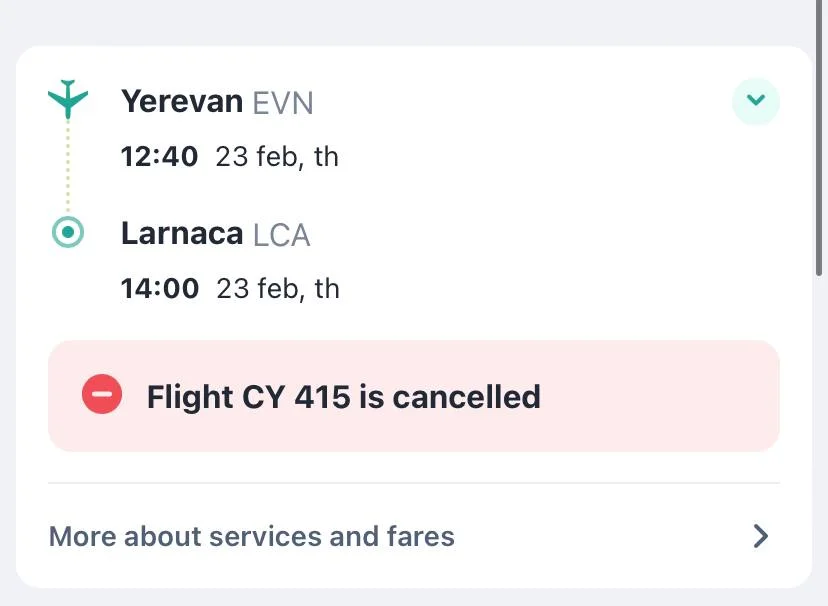Click the dotted route line between airports
The width and height of the screenshot is (828, 606).
pos(68,165)
